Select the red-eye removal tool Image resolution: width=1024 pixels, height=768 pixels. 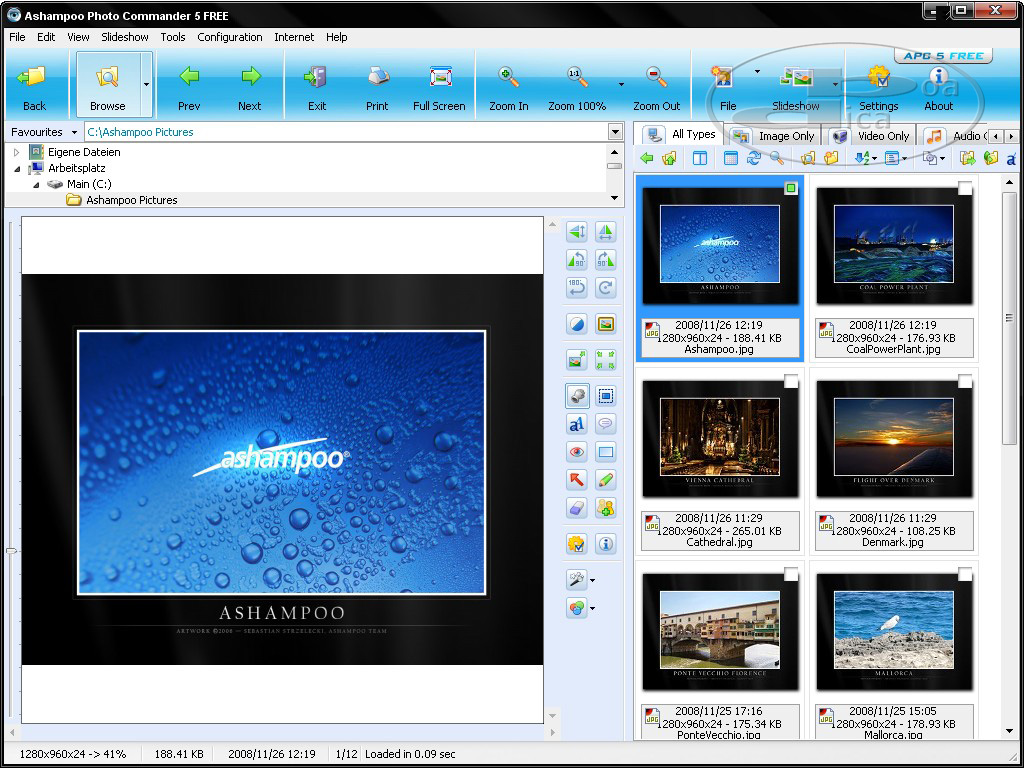[576, 452]
